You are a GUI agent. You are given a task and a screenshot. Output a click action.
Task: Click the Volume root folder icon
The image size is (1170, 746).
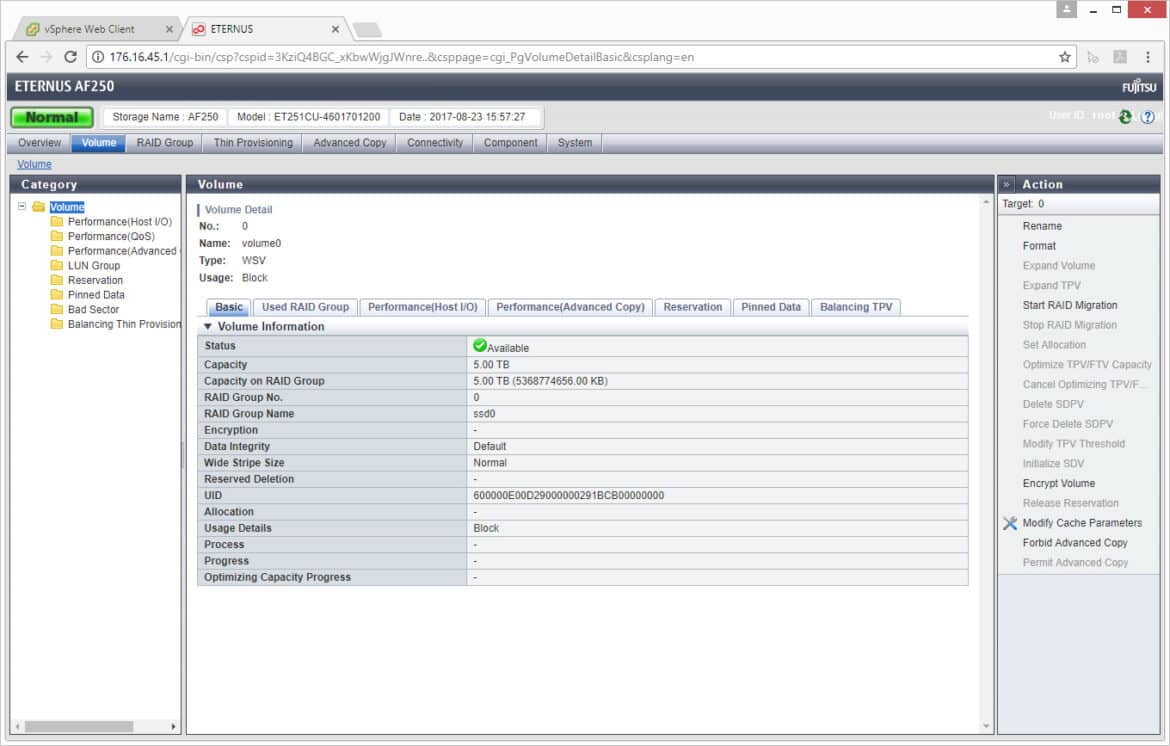click(x=39, y=207)
